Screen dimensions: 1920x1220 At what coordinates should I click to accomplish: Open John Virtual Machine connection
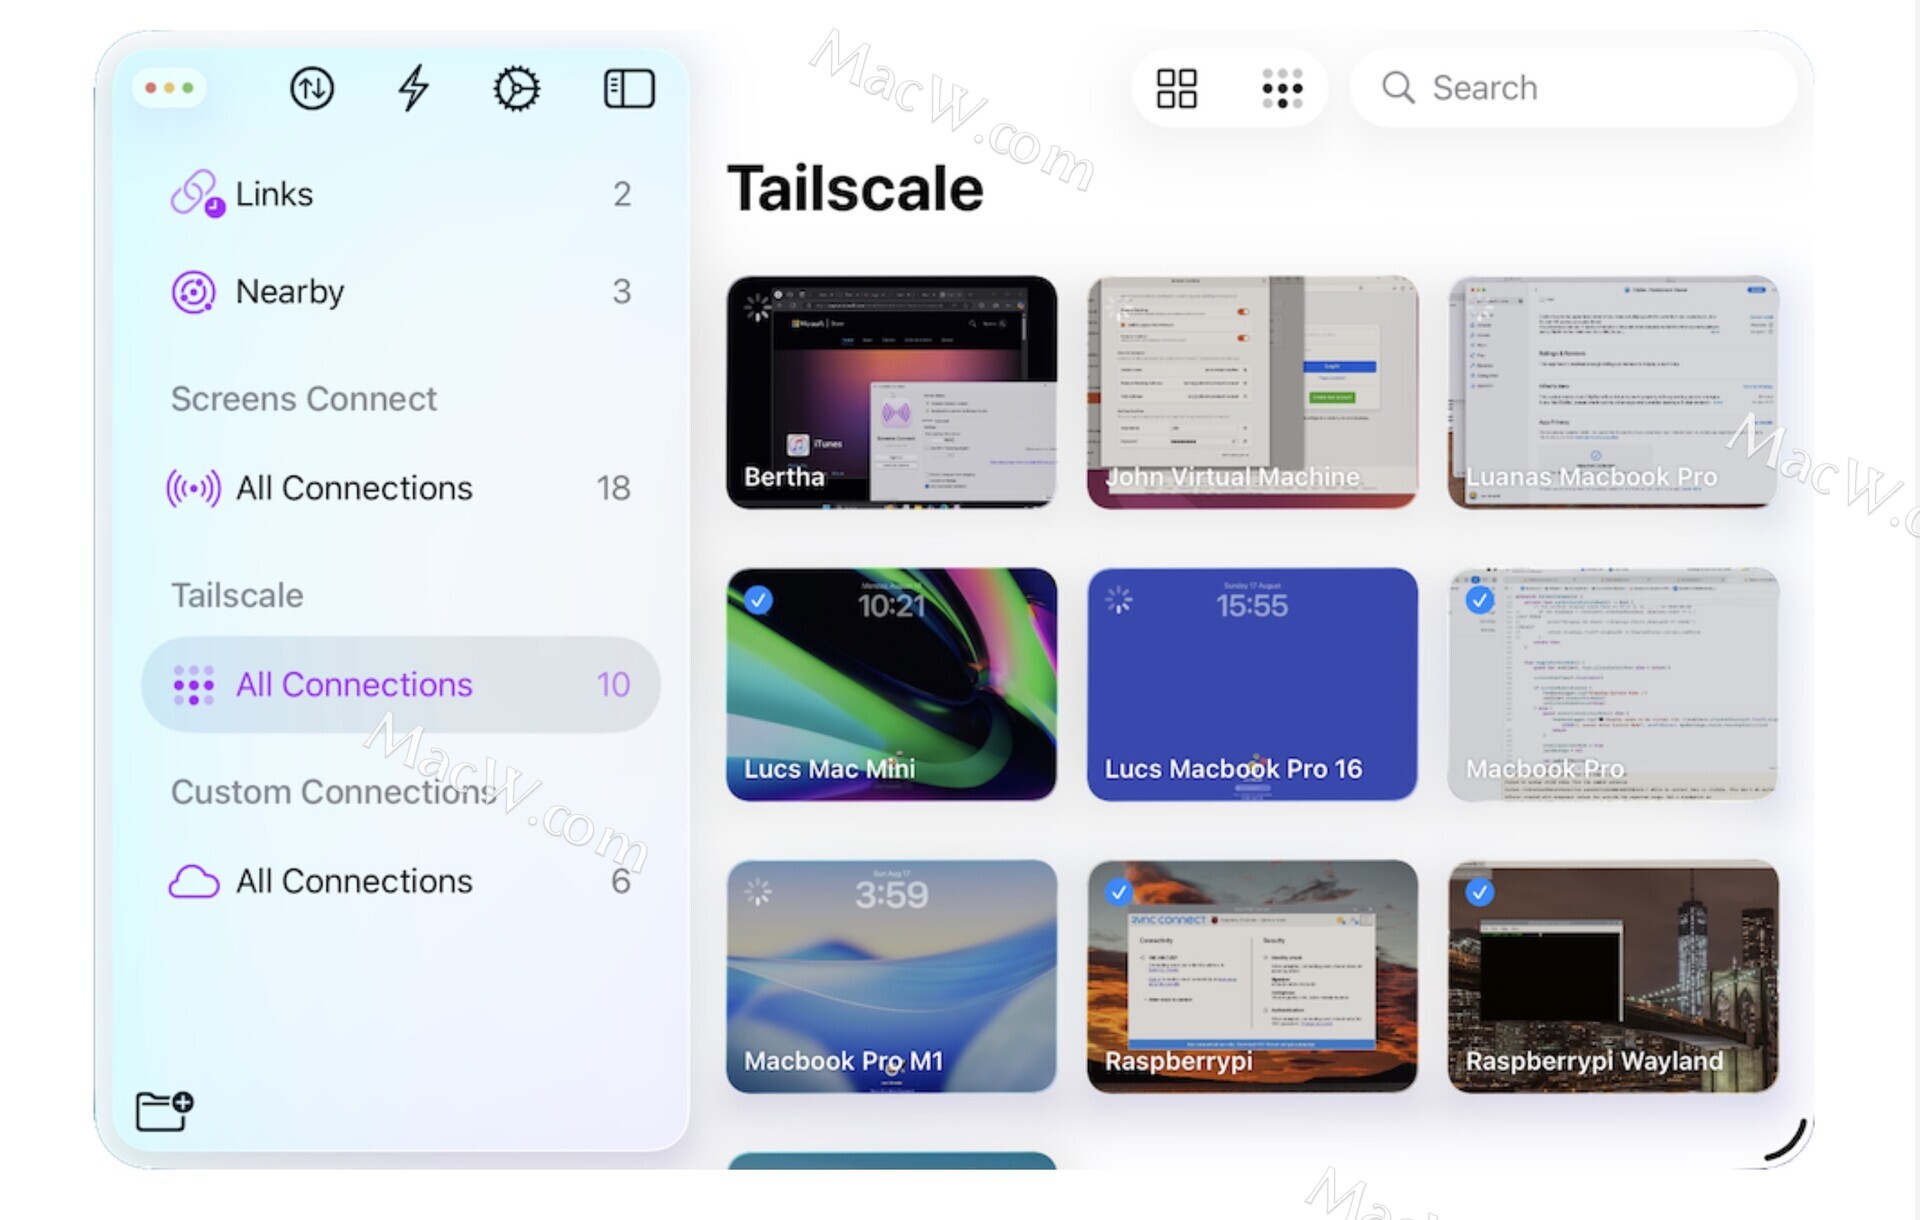(1252, 392)
